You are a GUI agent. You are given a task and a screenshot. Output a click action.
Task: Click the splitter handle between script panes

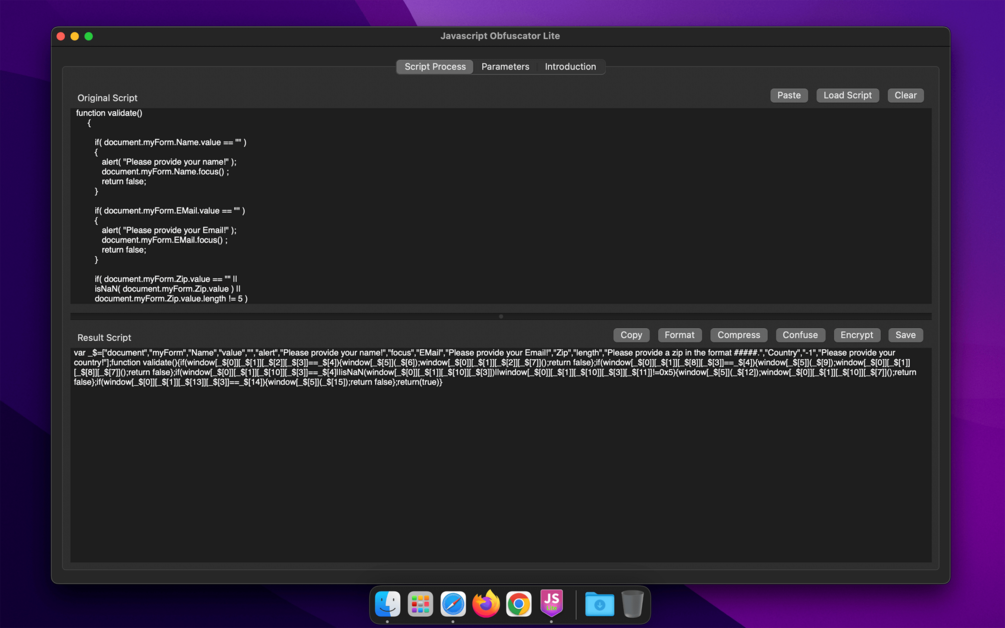tap(501, 317)
